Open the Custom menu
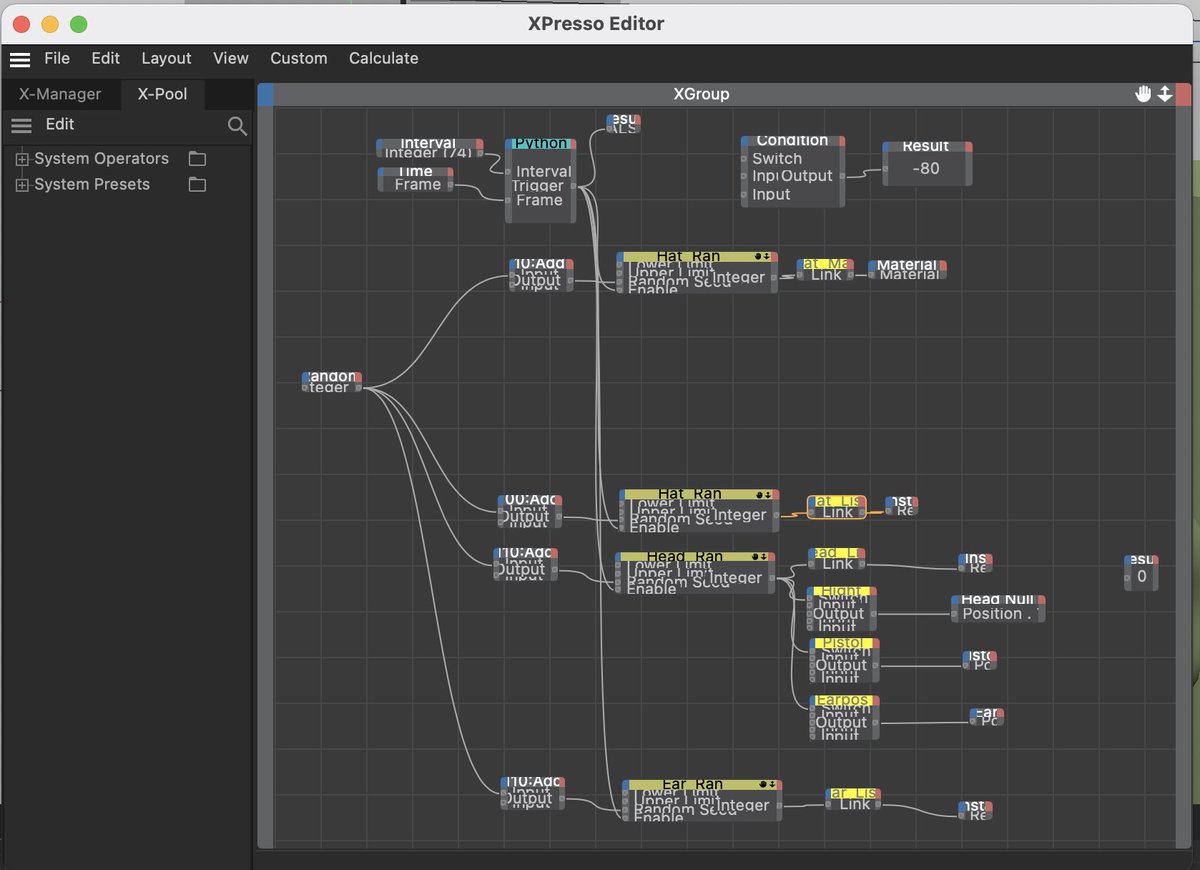1200x870 pixels. (299, 59)
